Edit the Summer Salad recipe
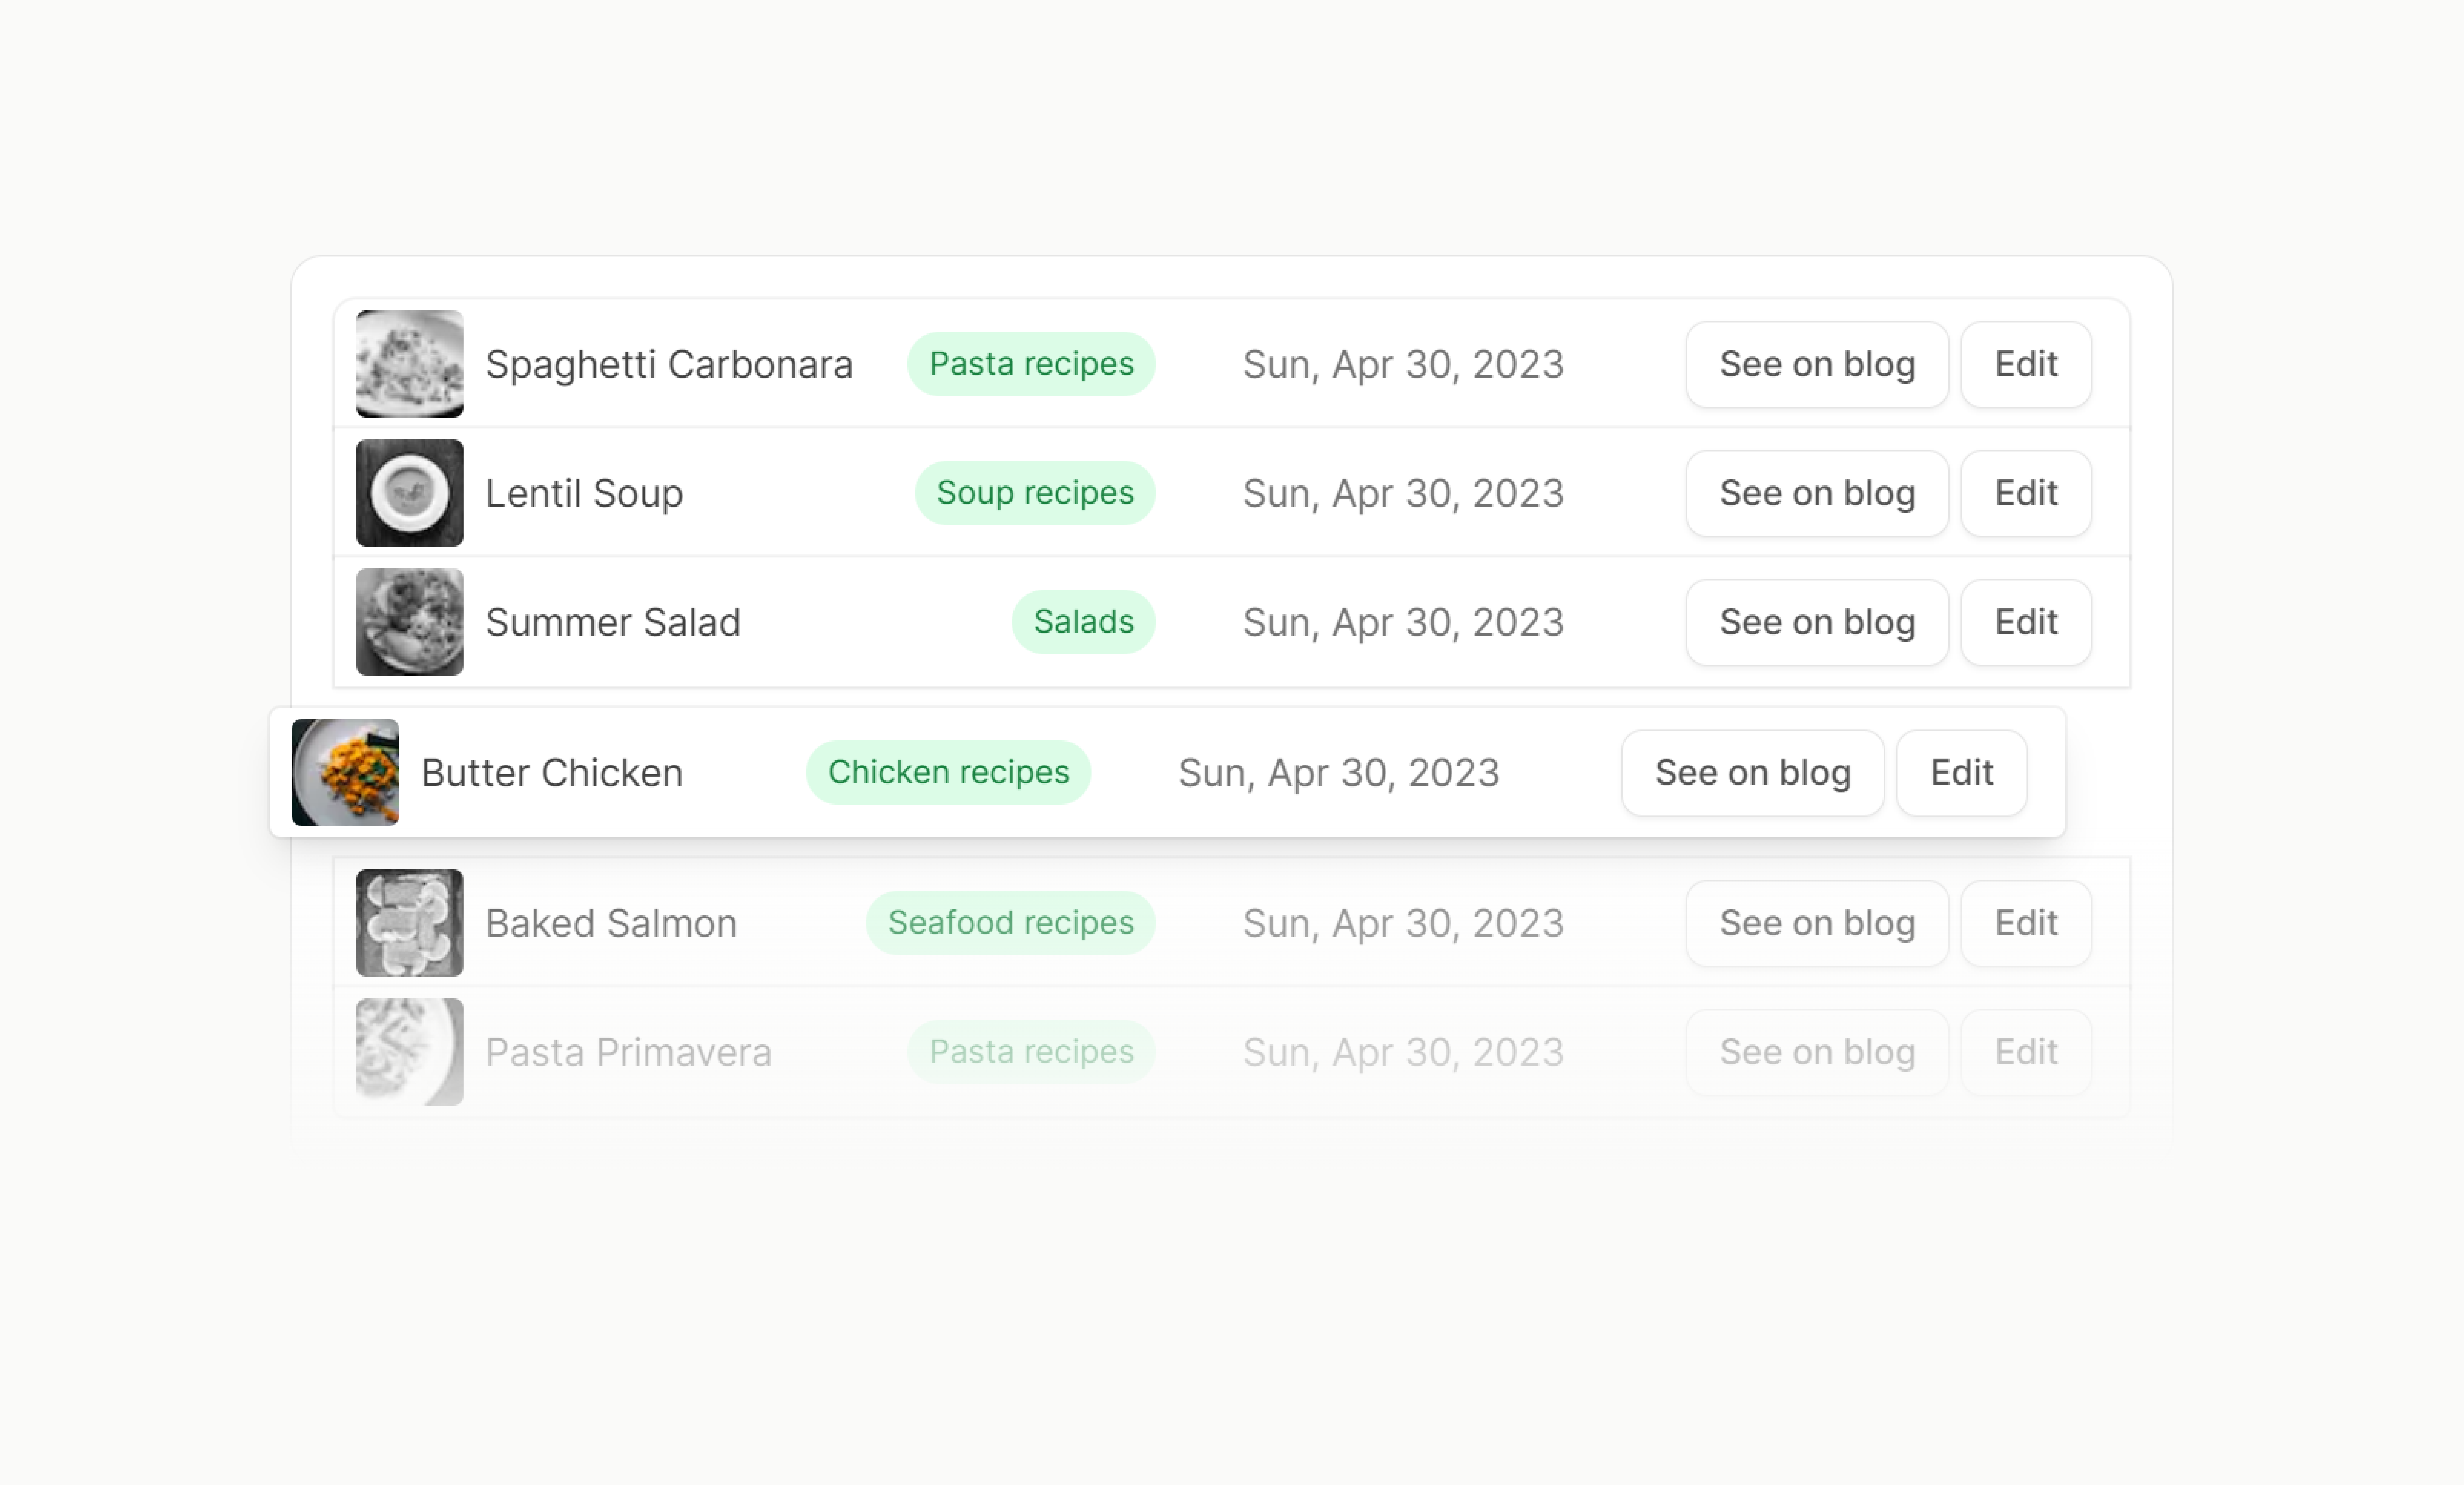 tap(2025, 622)
